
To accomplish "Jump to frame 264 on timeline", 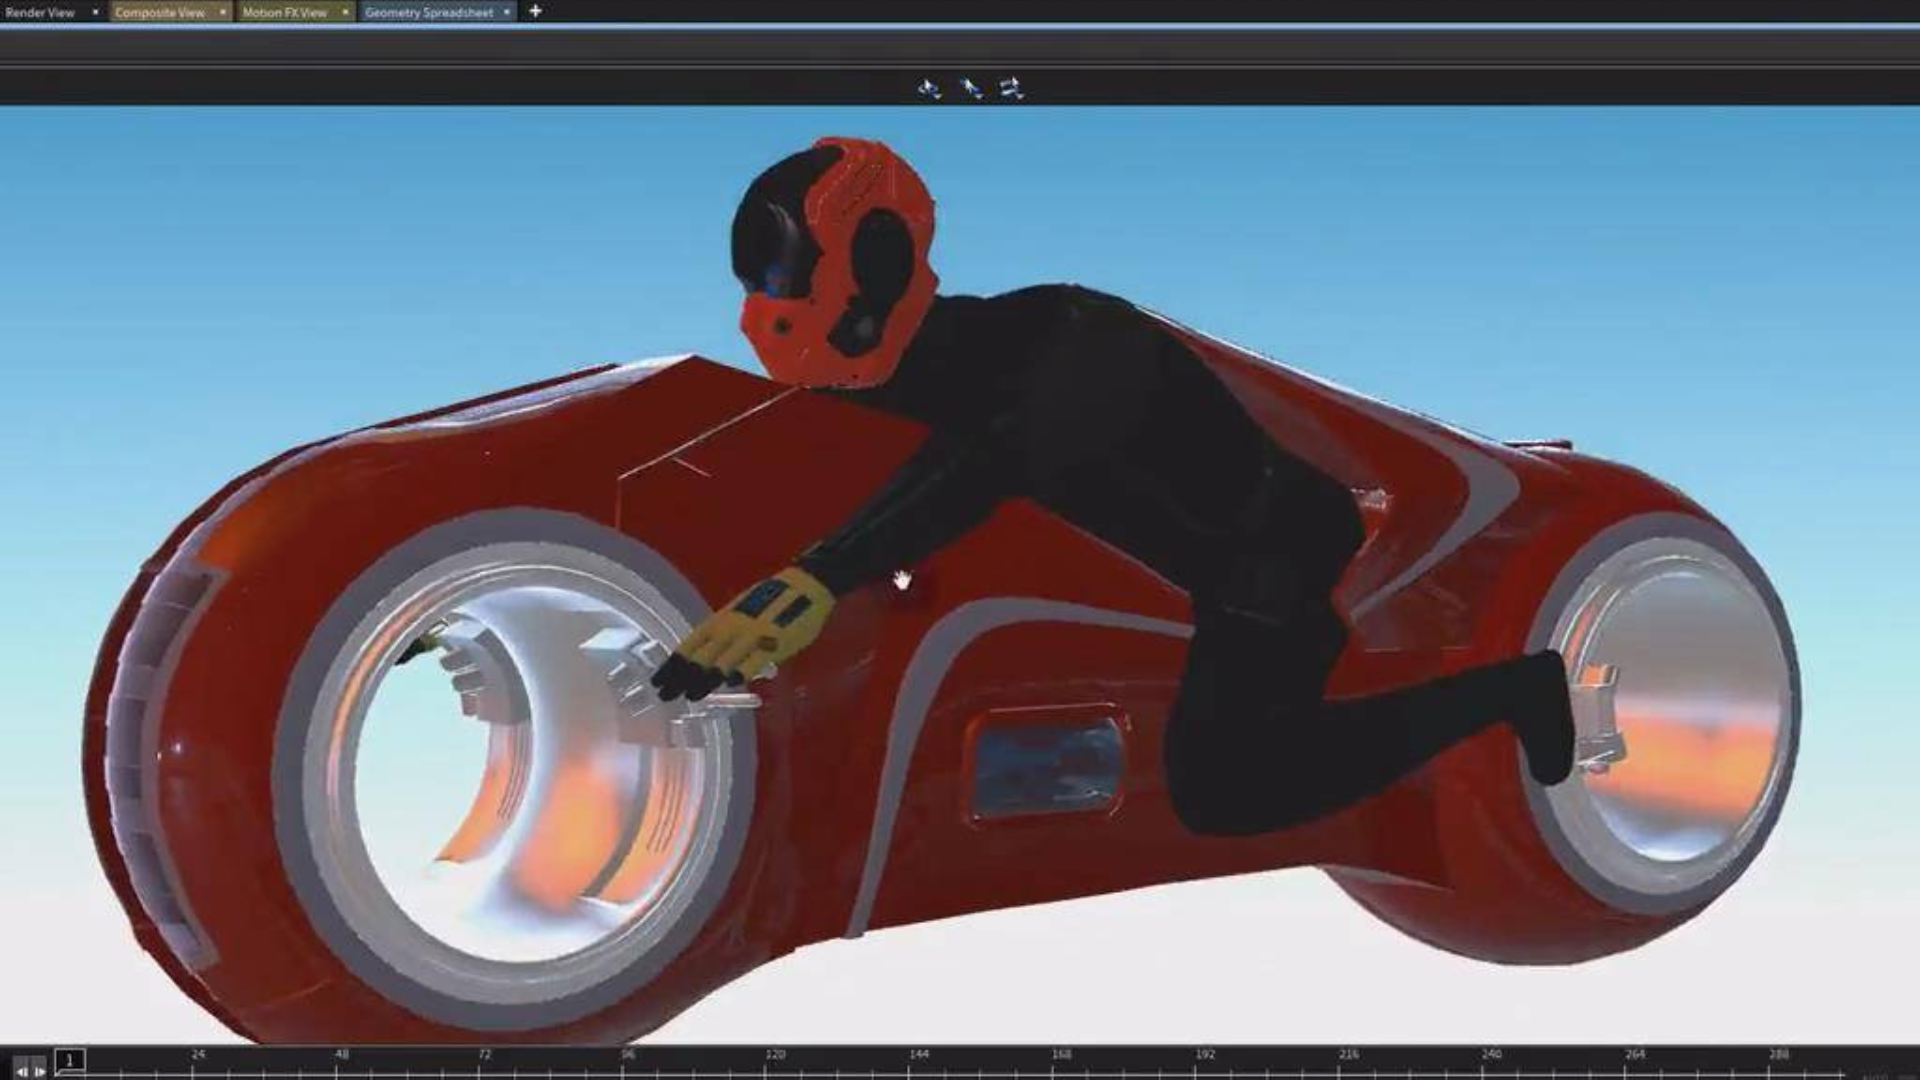I will [x=1635, y=1055].
